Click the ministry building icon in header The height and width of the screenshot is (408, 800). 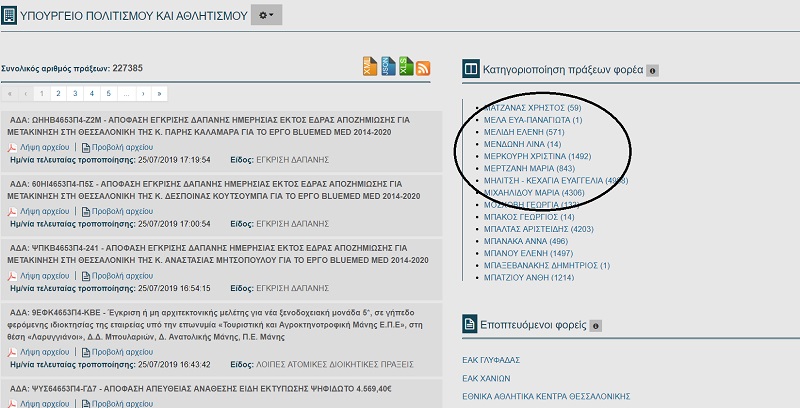click(x=10, y=15)
